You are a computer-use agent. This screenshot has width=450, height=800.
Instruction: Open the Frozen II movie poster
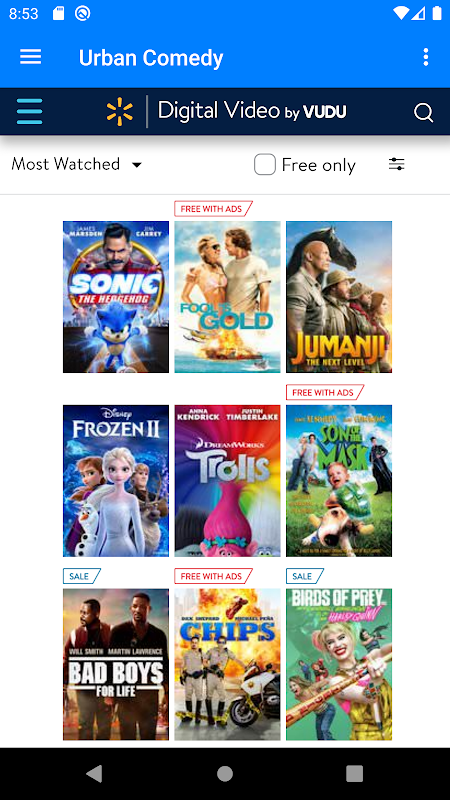pyautogui.click(x=116, y=481)
